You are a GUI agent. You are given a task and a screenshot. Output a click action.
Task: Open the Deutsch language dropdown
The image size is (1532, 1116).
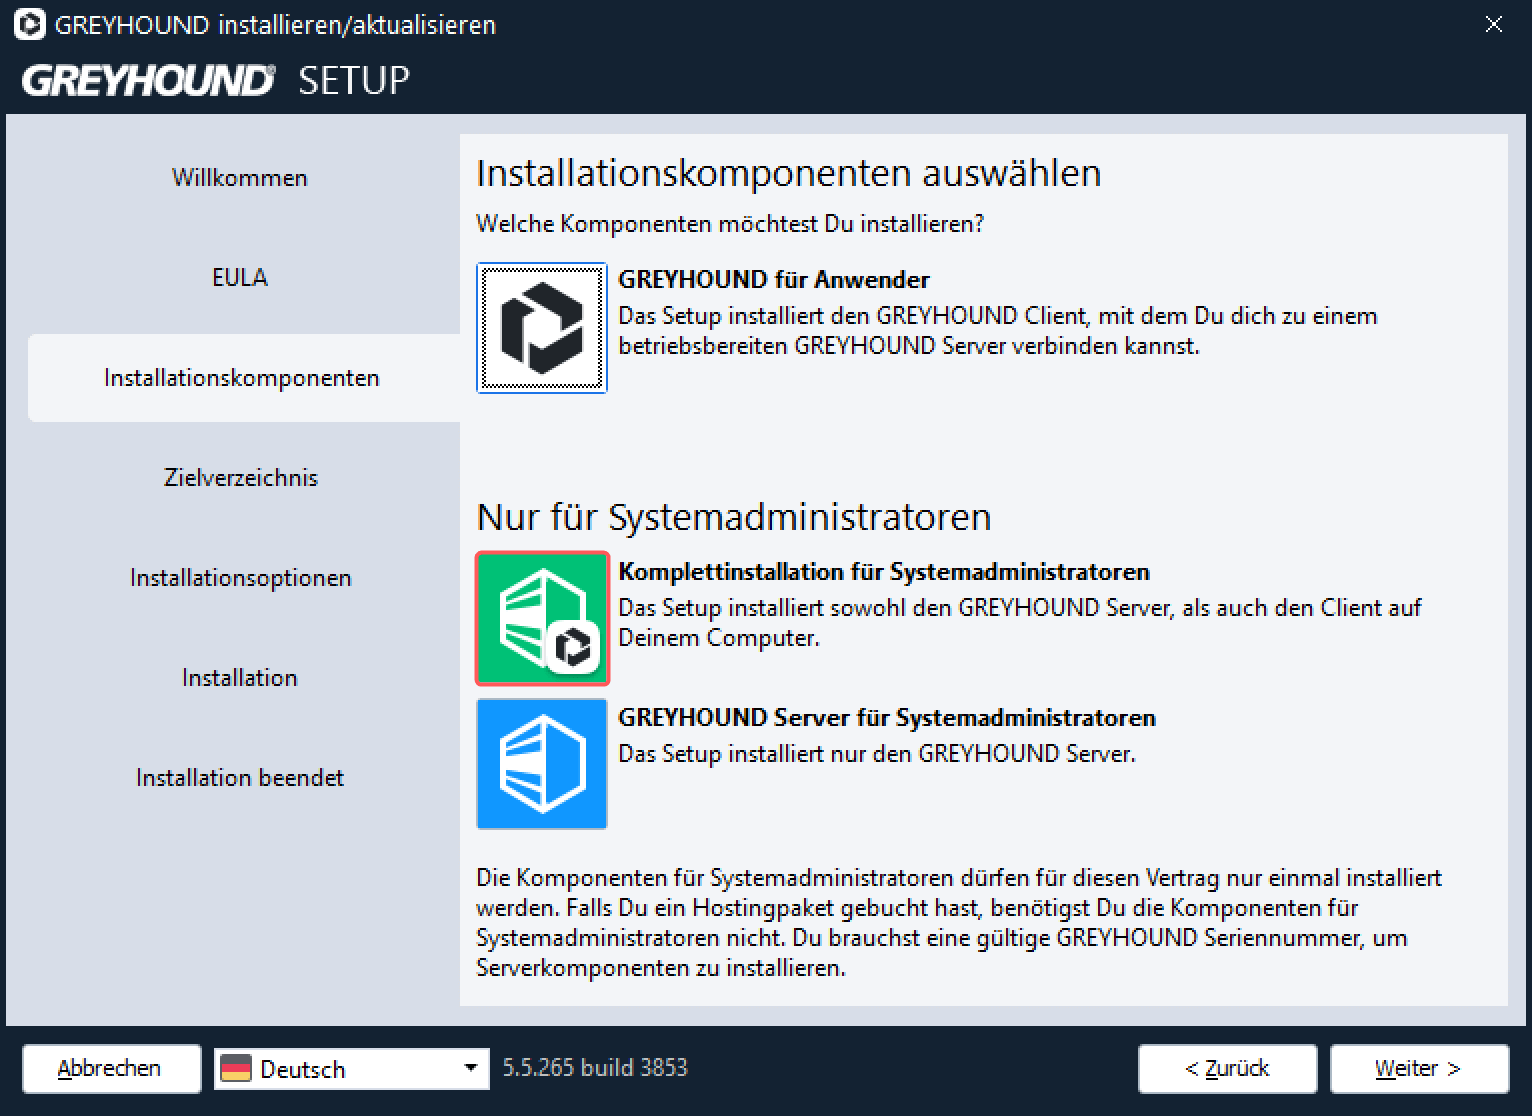tap(352, 1069)
